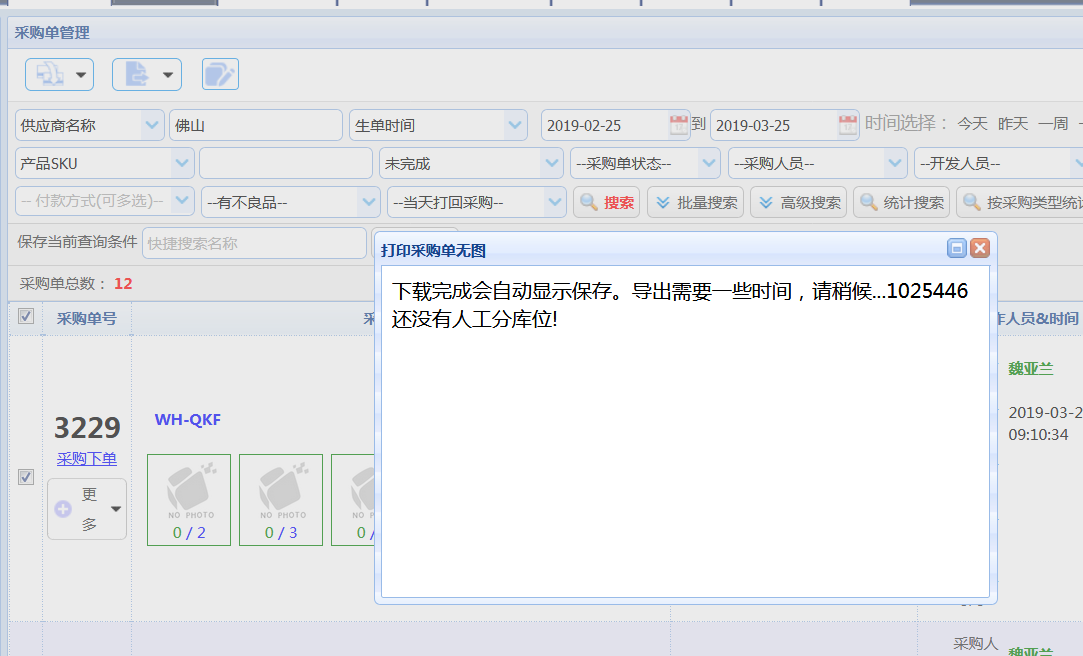Open the end date calendar picker icon
This screenshot has height=656, width=1083.
pos(847,125)
